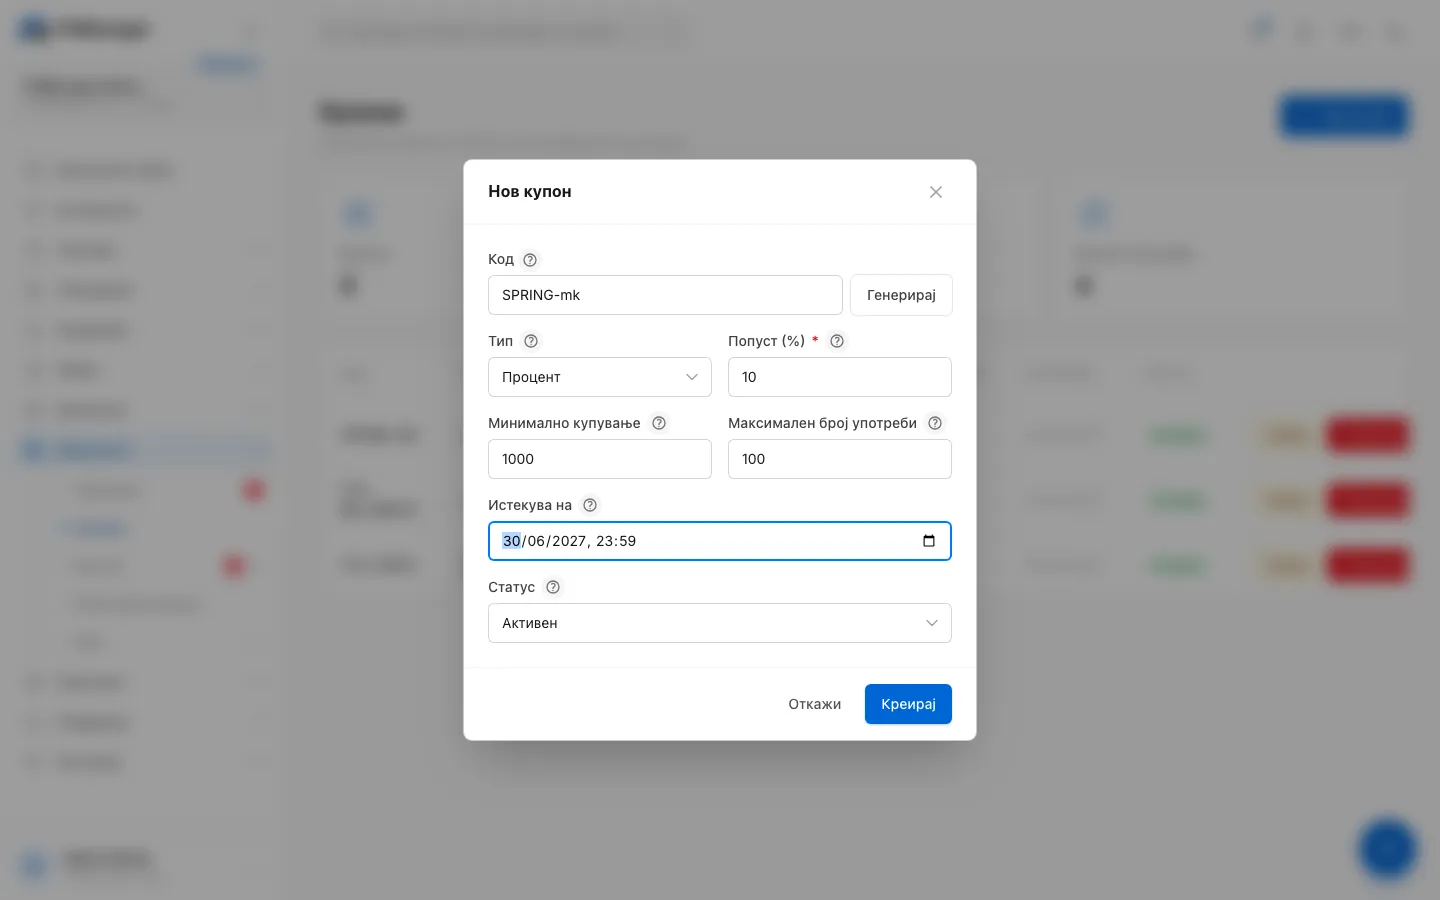View help for Максимален број употреби
Image resolution: width=1440 pixels, height=900 pixels.
[x=935, y=424]
